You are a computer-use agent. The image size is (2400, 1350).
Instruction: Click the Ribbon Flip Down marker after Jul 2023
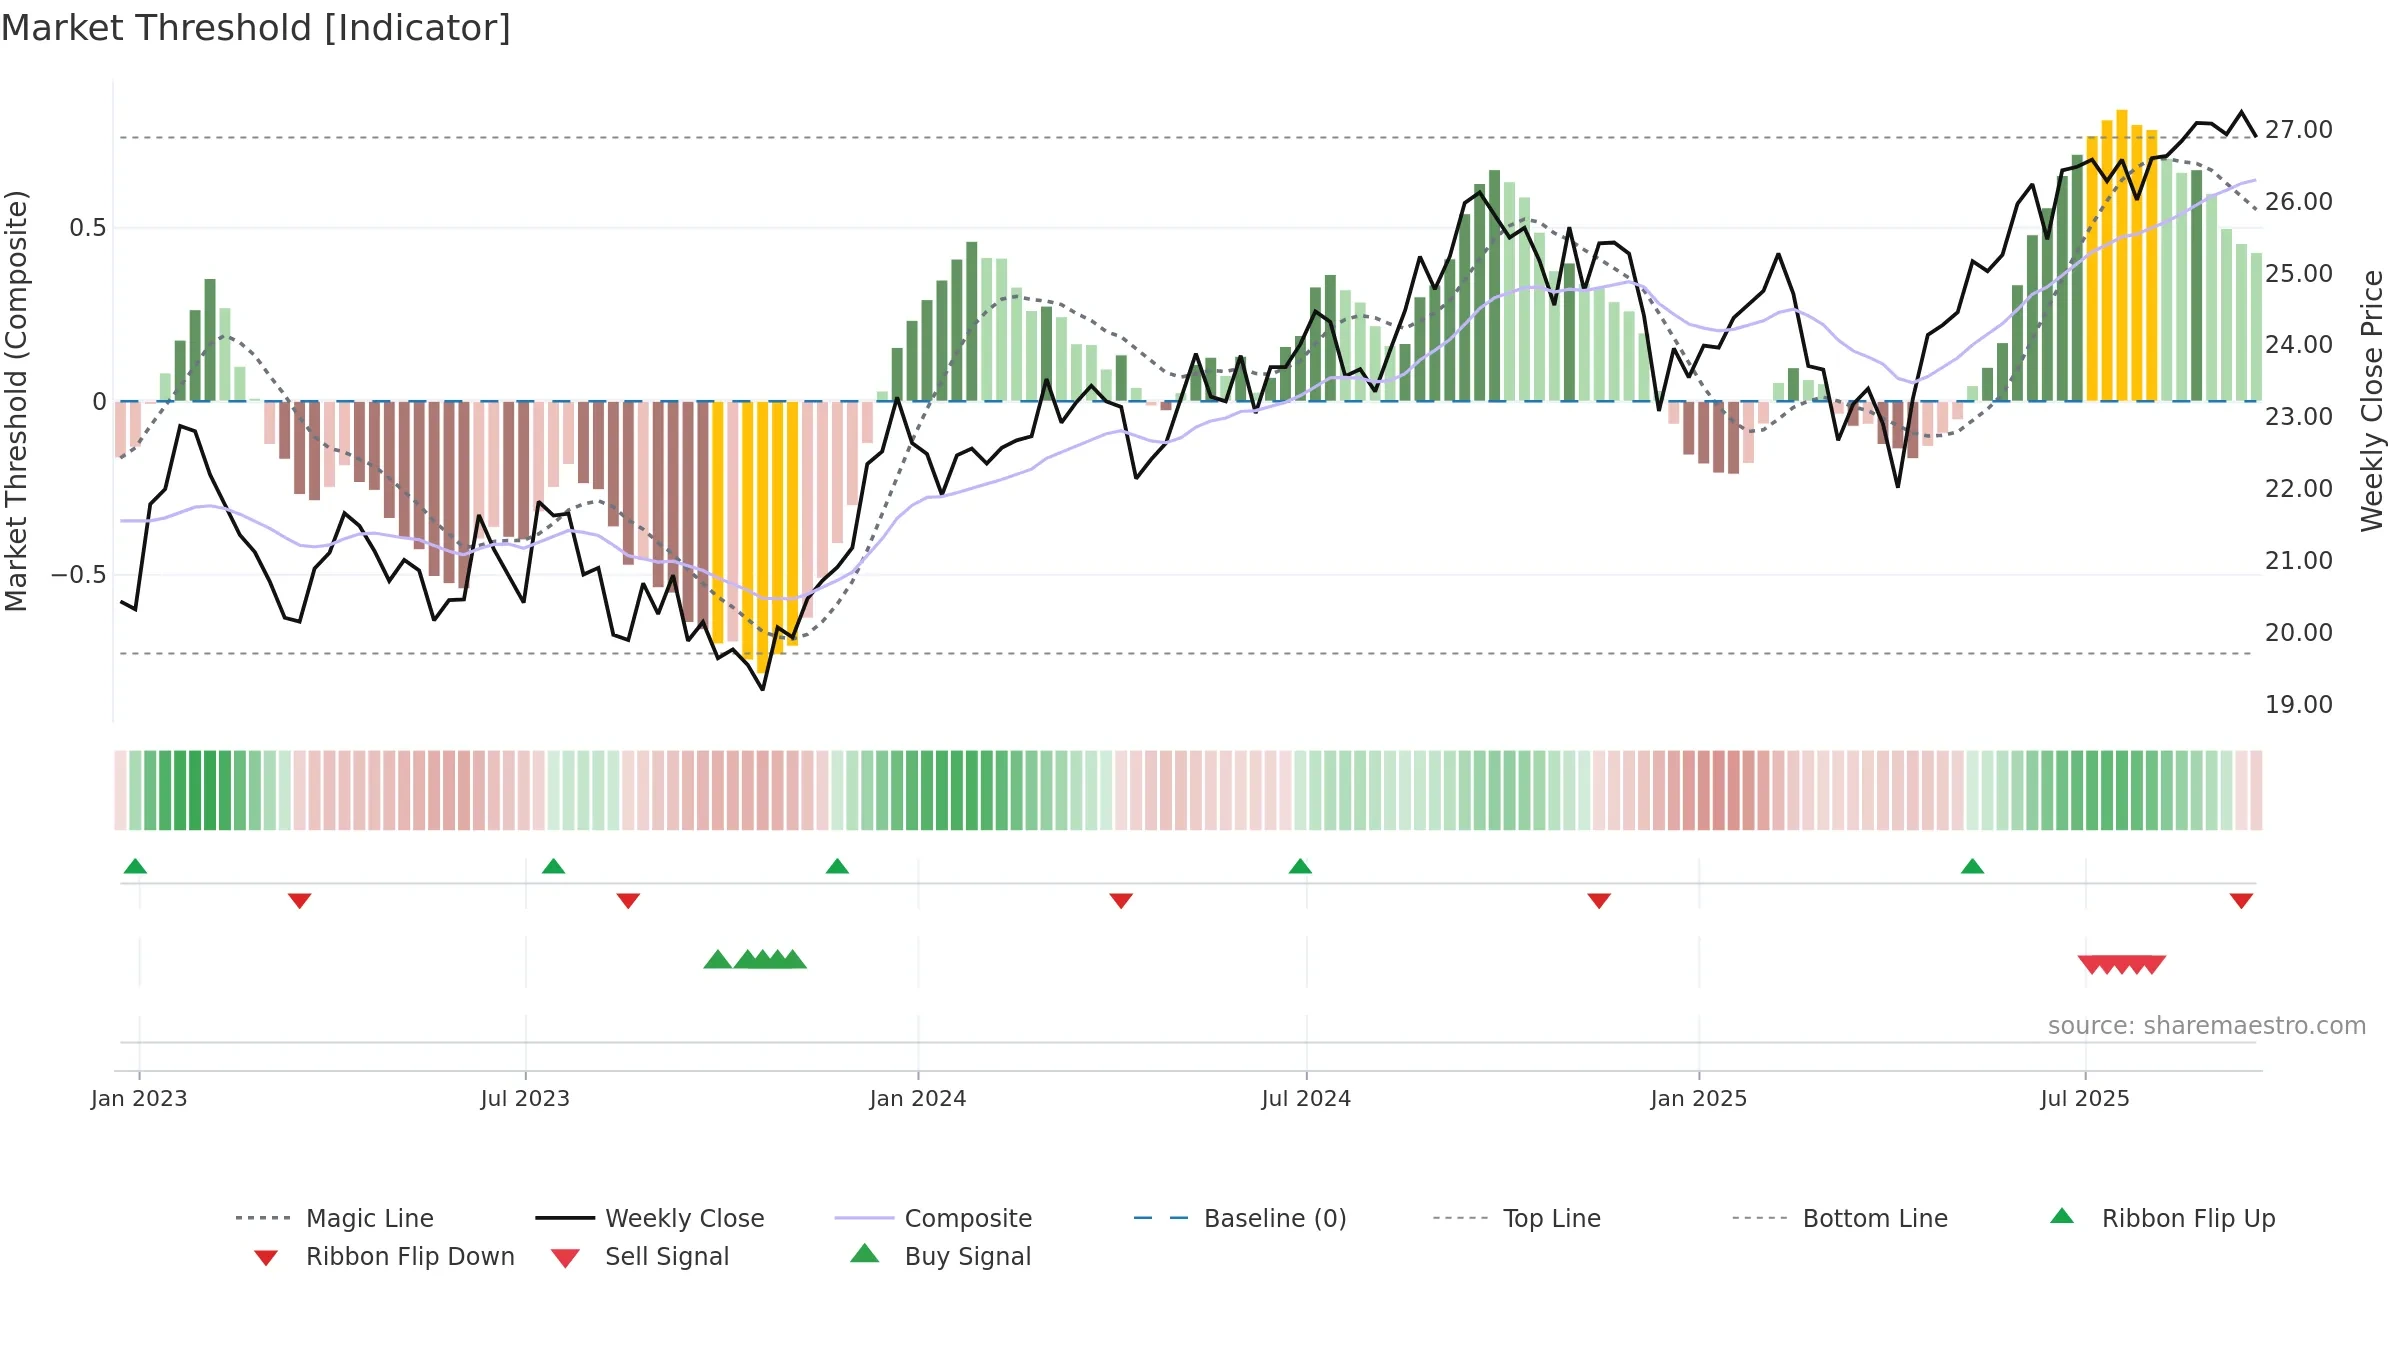point(628,901)
